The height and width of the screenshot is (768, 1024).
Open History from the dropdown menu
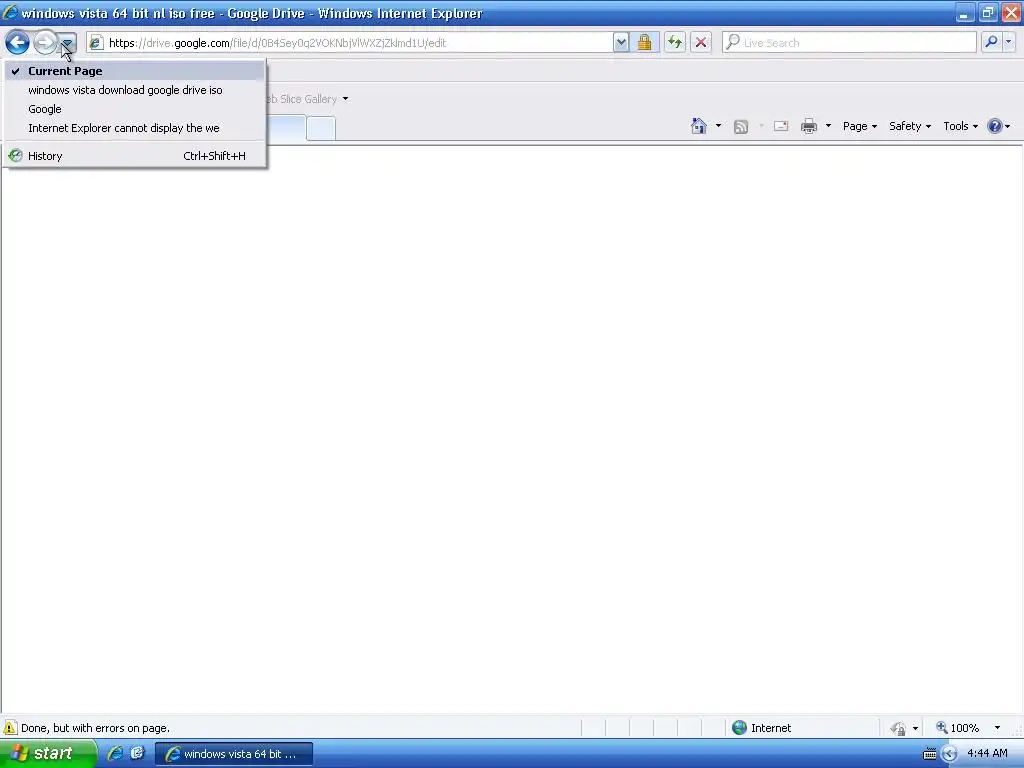135,156
